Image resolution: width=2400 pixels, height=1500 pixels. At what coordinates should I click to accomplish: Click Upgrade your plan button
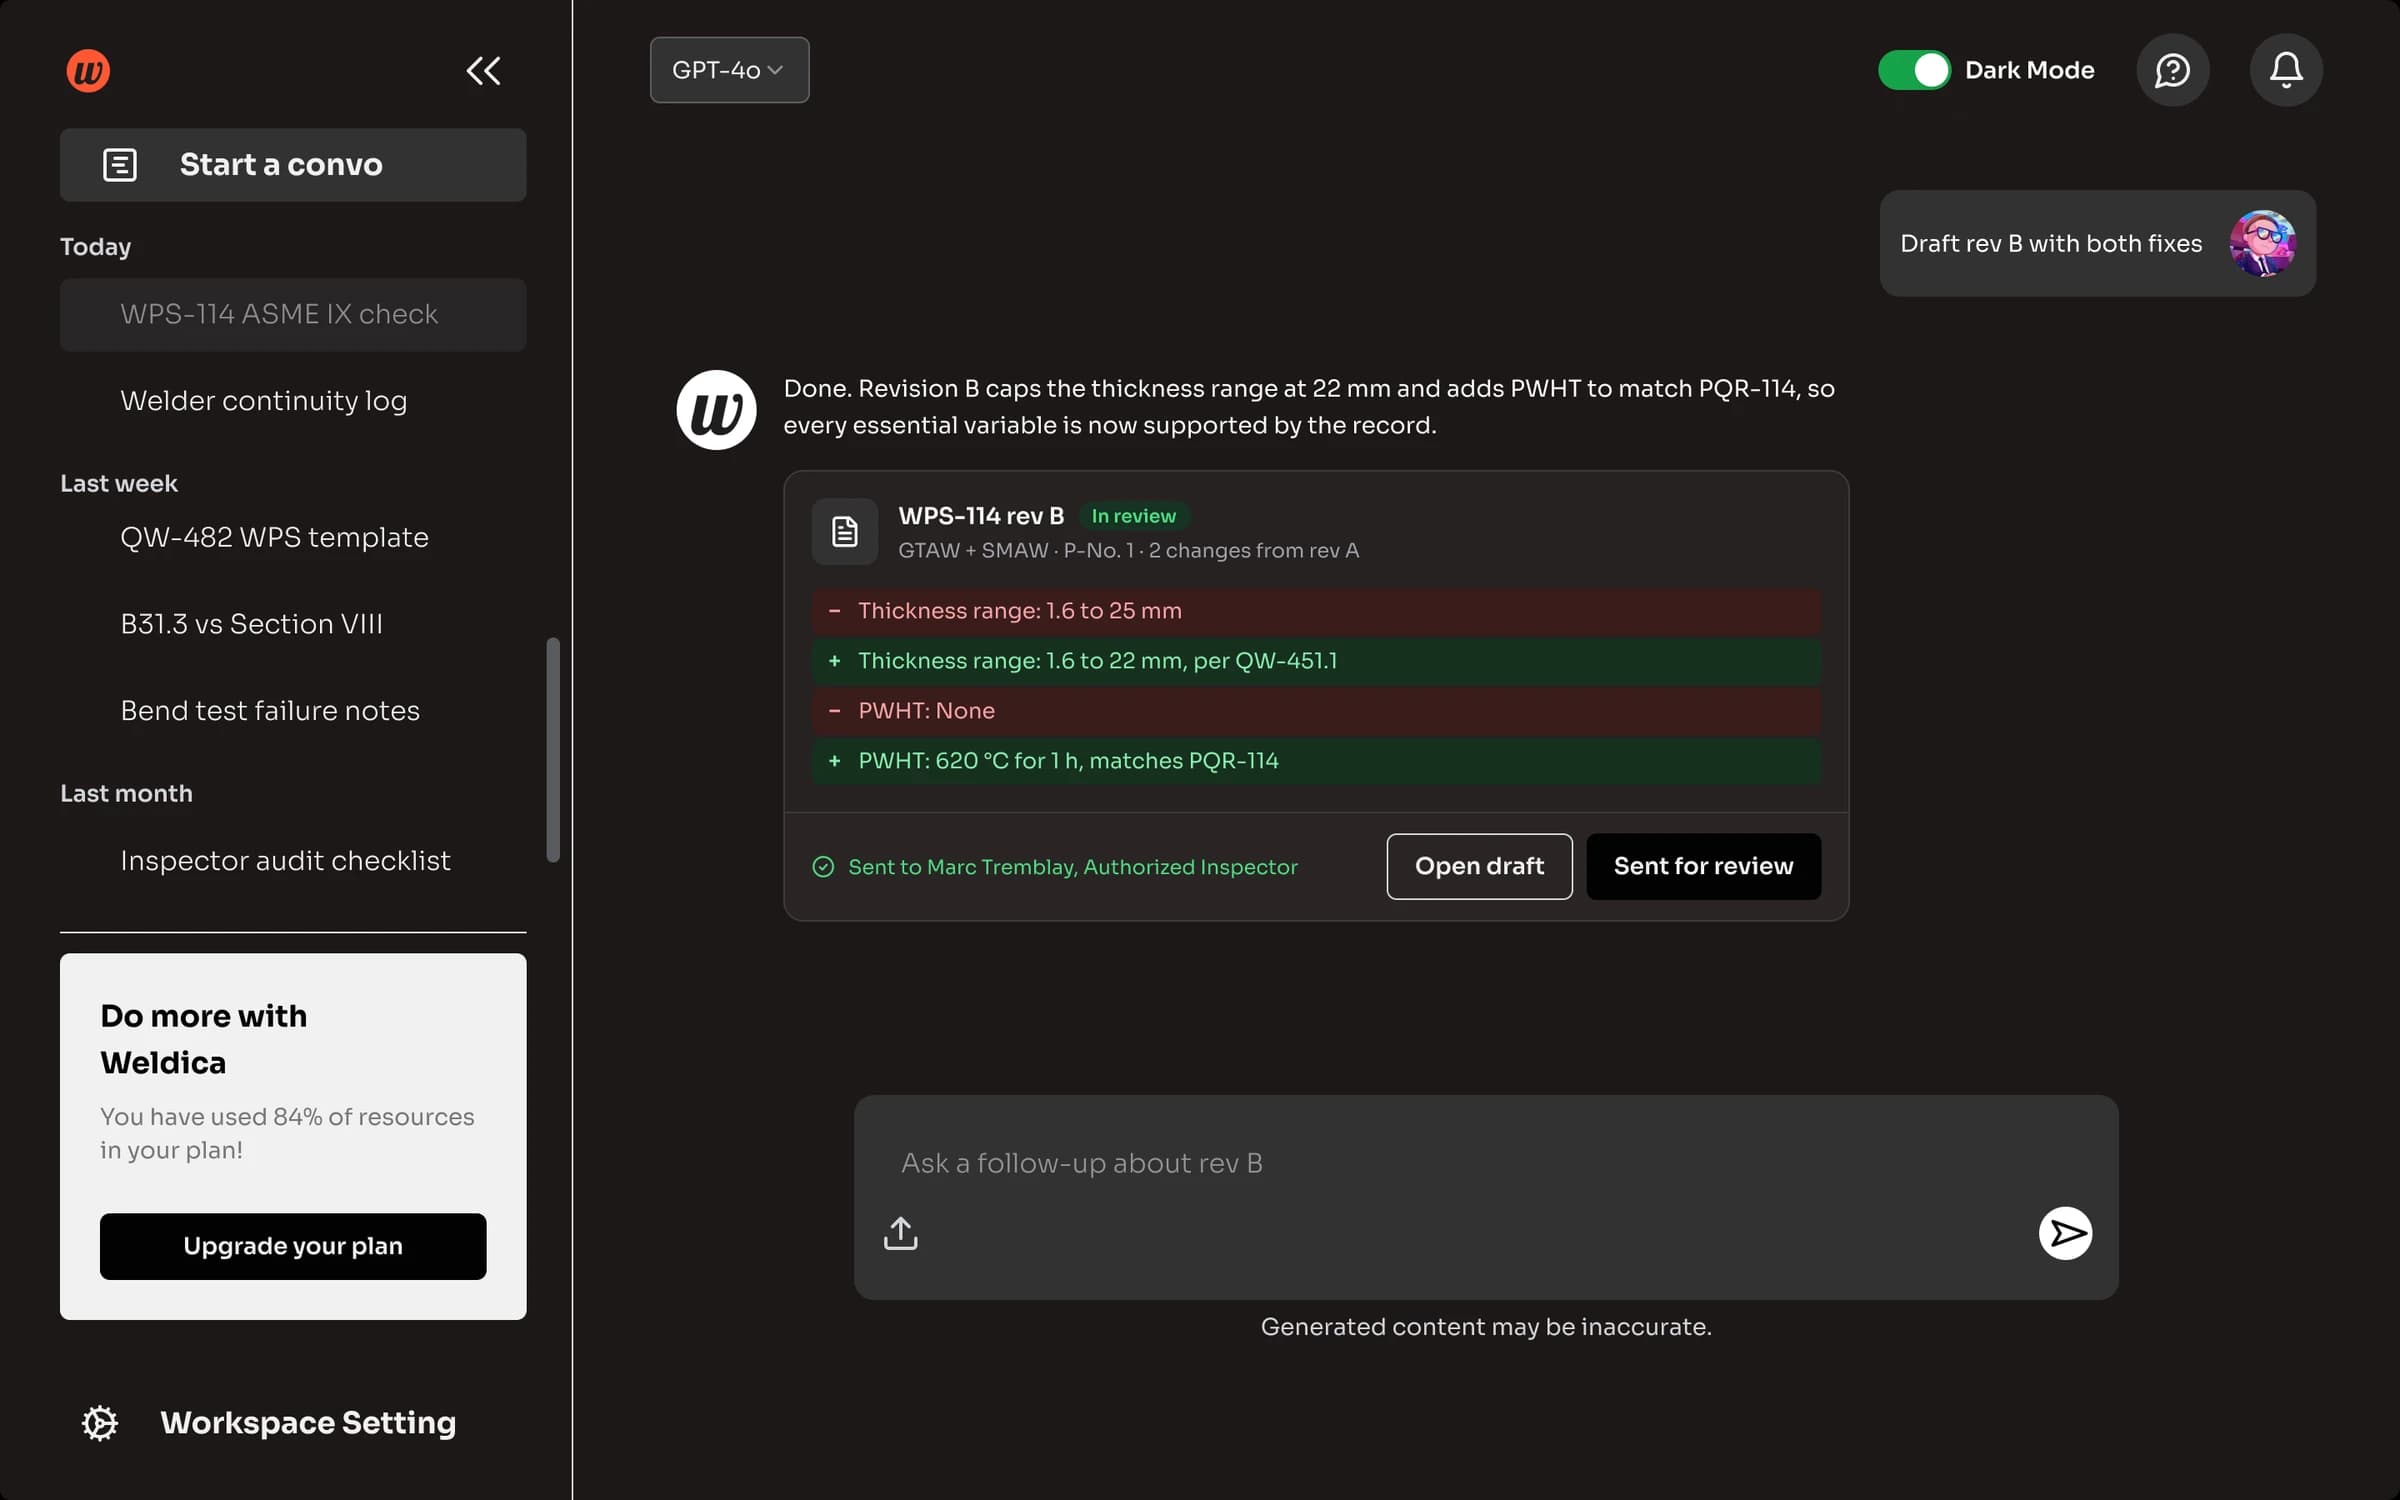293,1246
